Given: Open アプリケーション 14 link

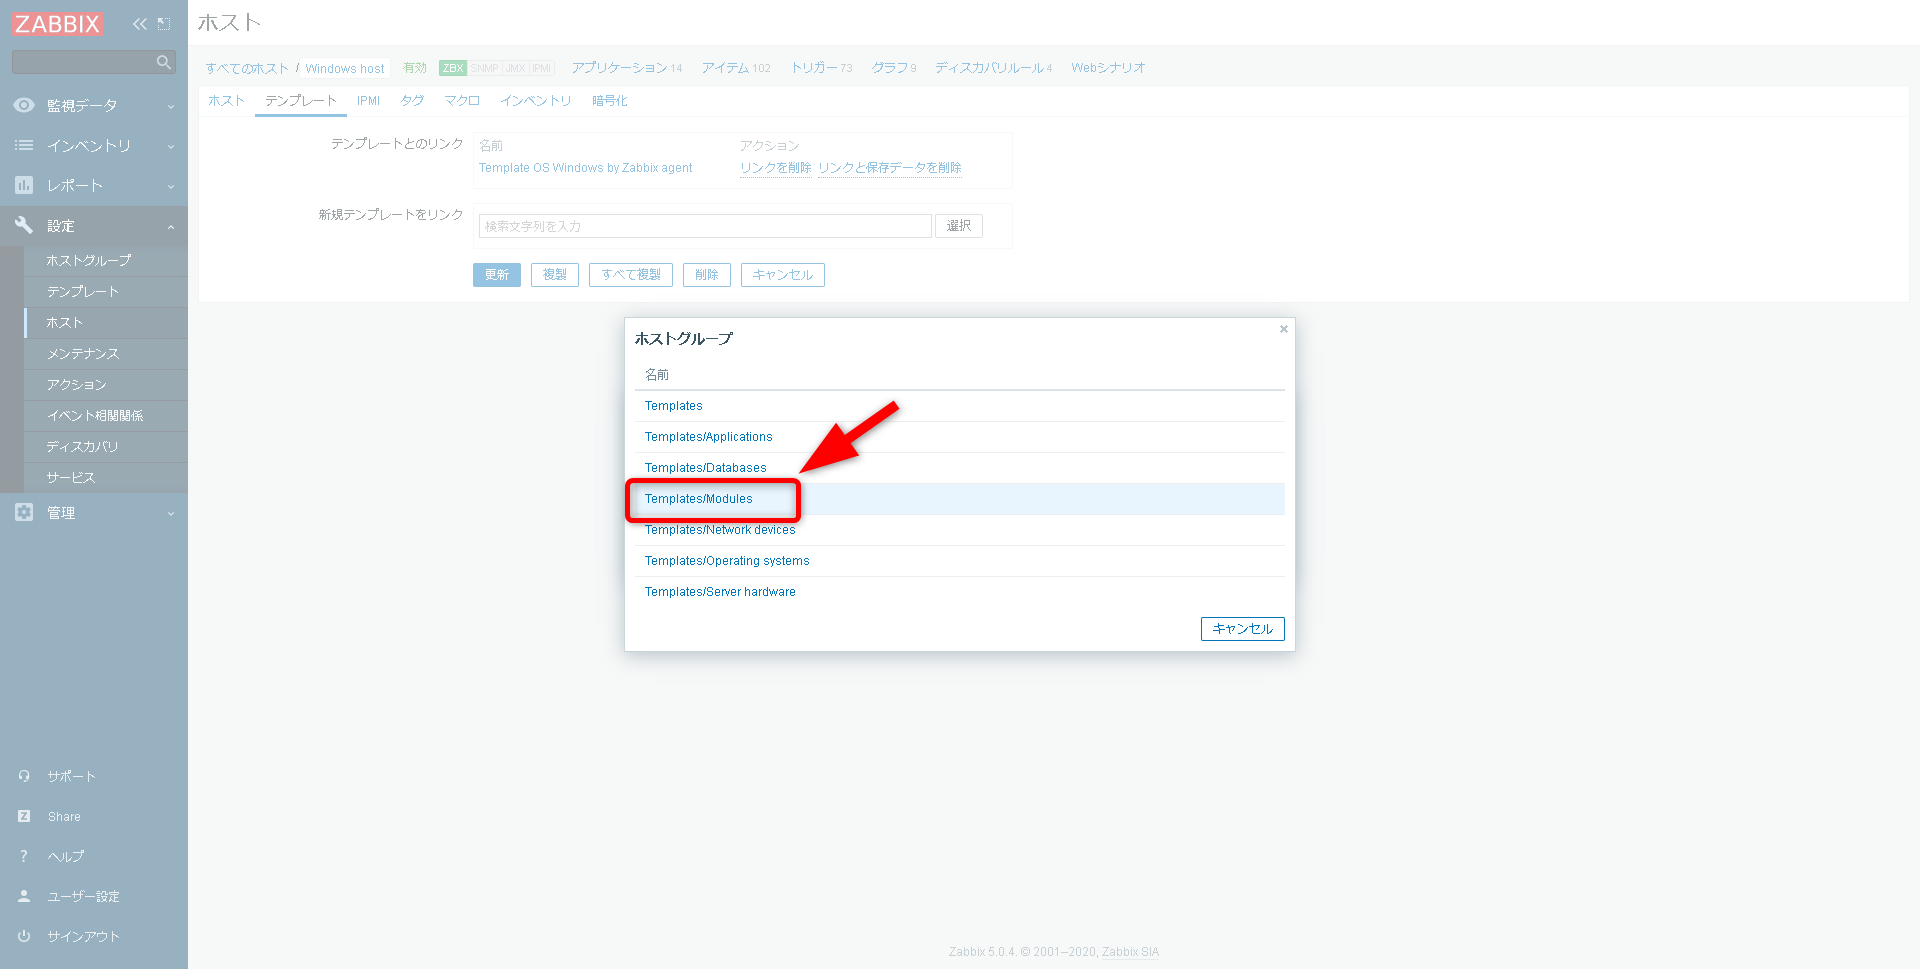Looking at the screenshot, I should coord(627,68).
